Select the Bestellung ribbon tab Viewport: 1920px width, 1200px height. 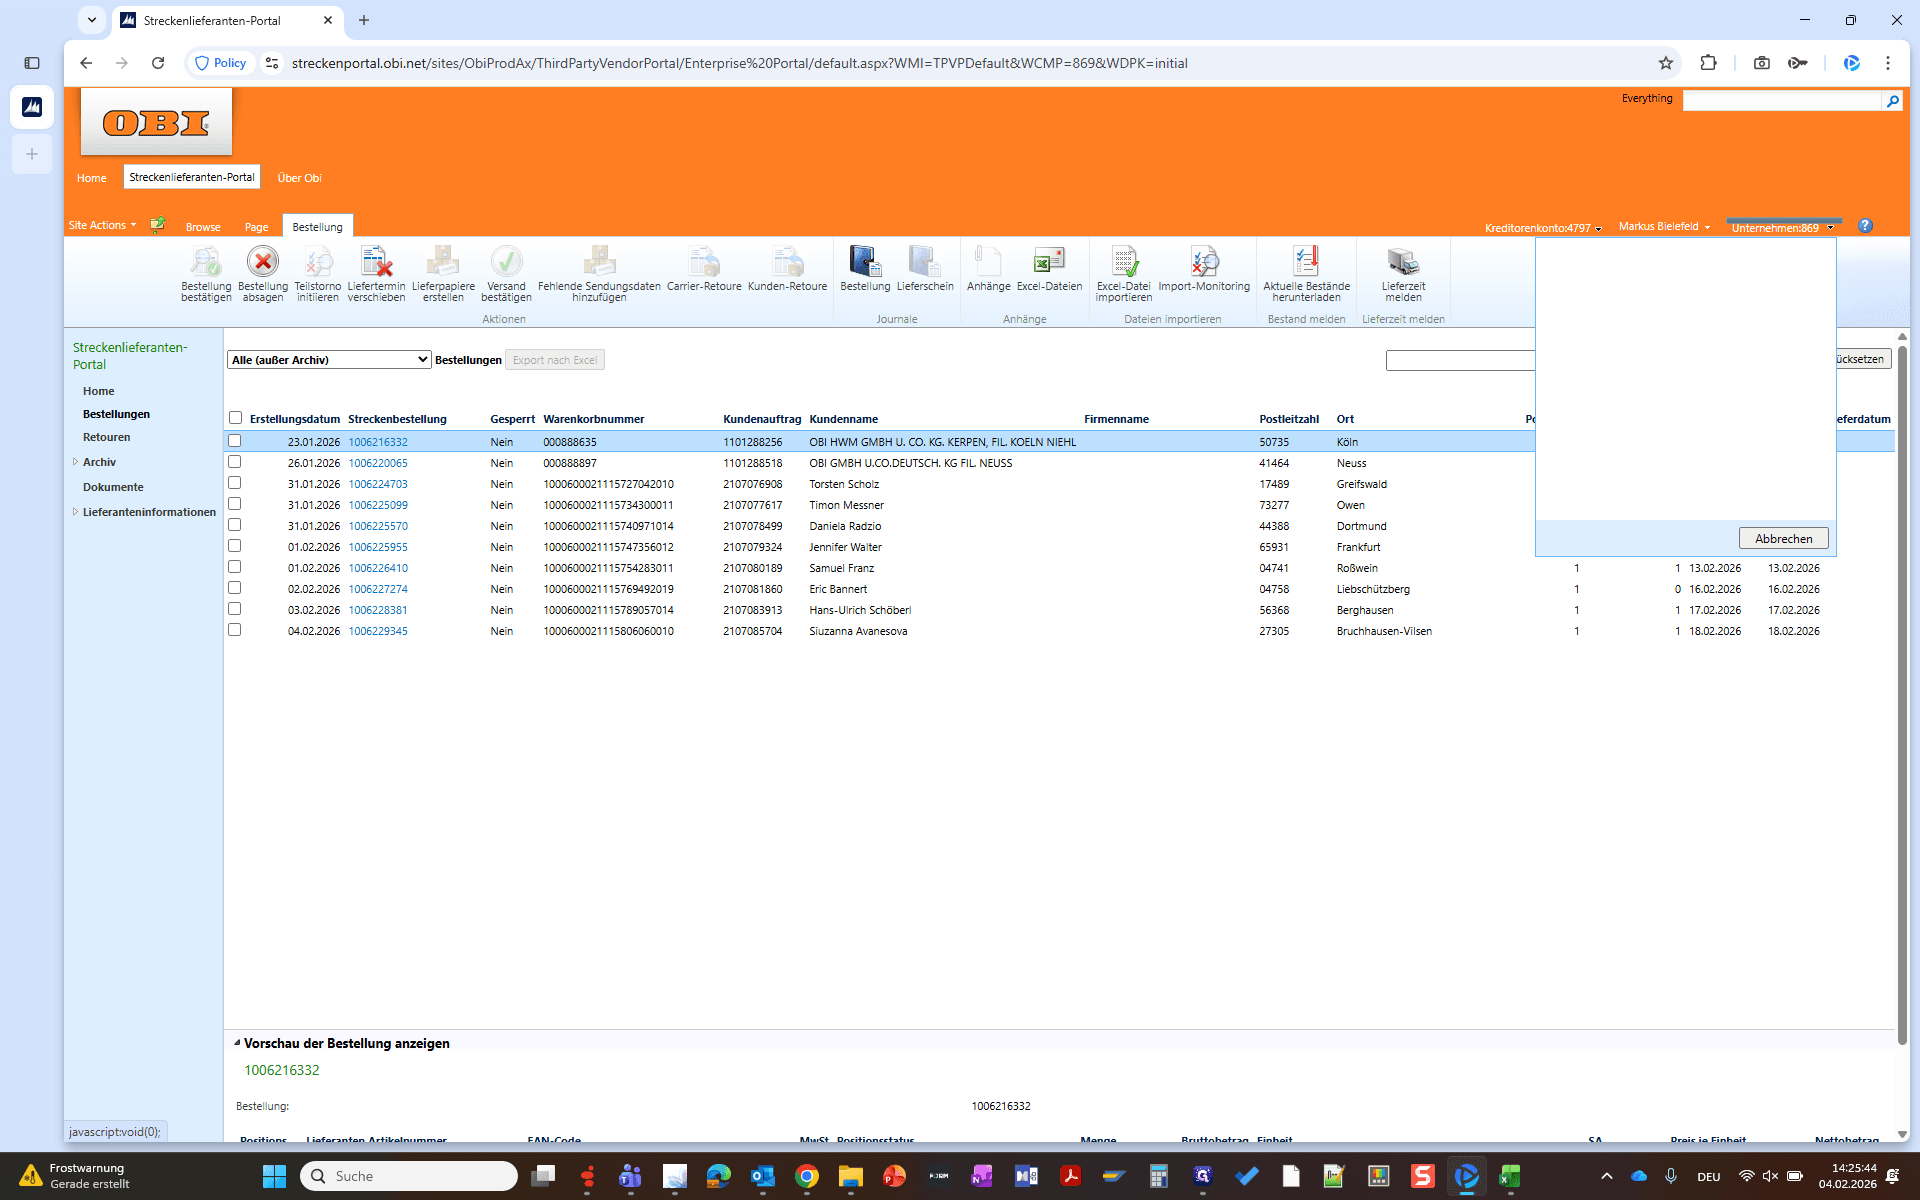coord(318,227)
